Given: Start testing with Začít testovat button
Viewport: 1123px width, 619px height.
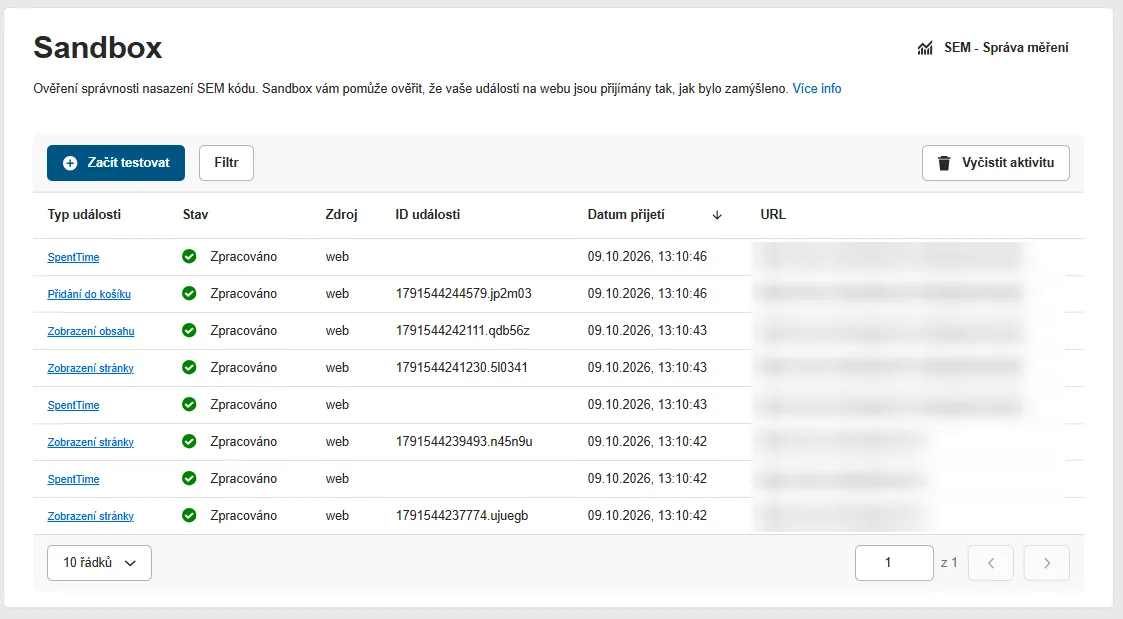Looking at the screenshot, I should click(116, 163).
